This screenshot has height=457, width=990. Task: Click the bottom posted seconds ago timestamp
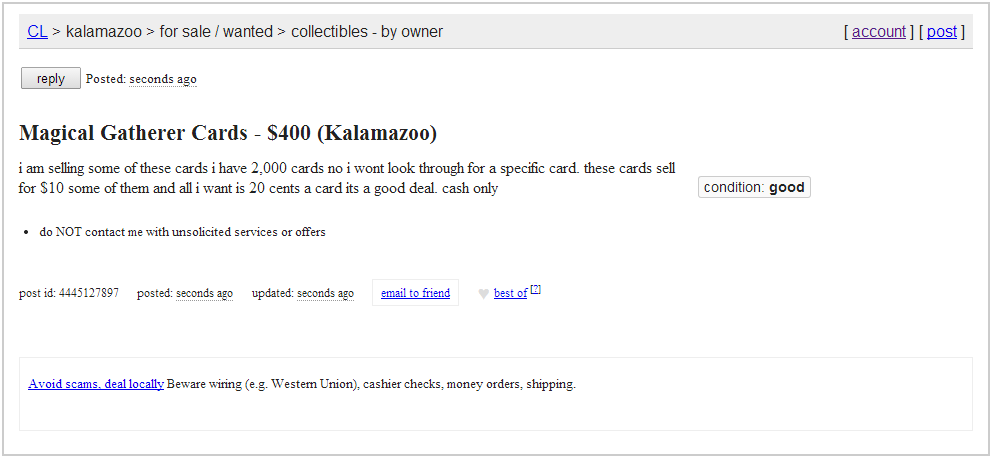click(204, 293)
